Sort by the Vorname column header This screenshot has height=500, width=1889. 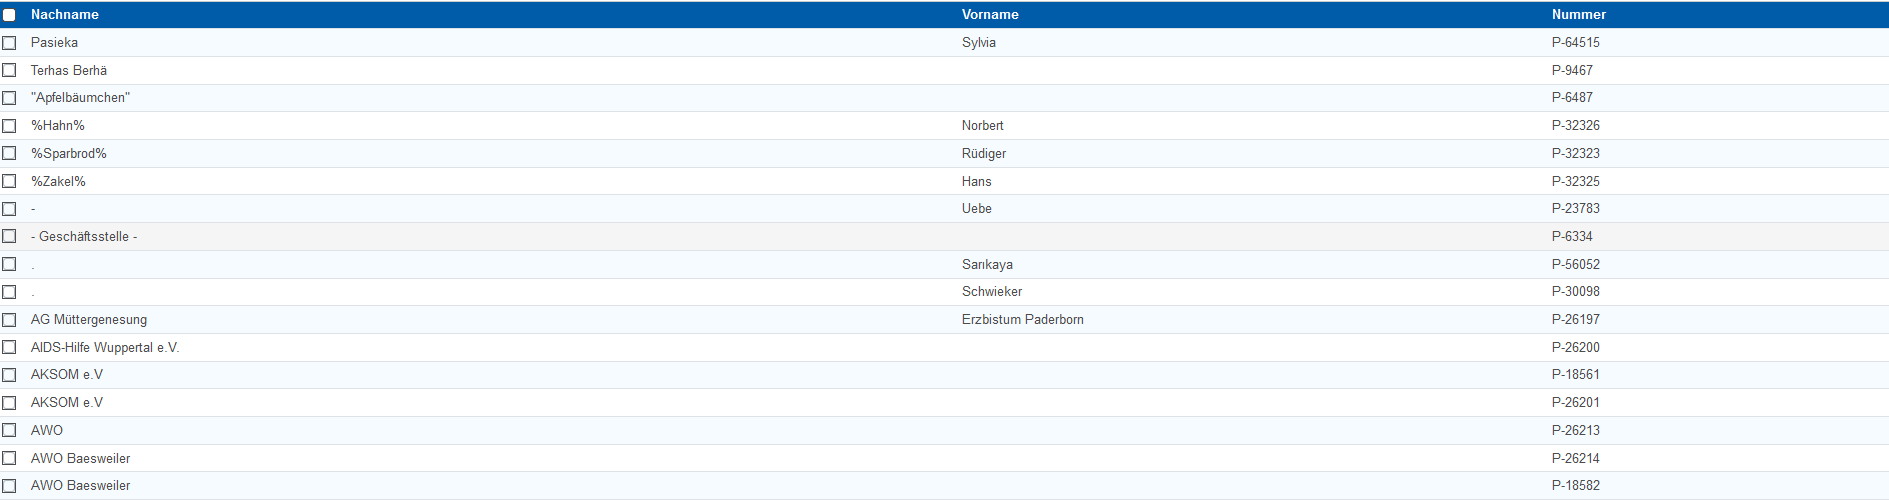point(989,15)
